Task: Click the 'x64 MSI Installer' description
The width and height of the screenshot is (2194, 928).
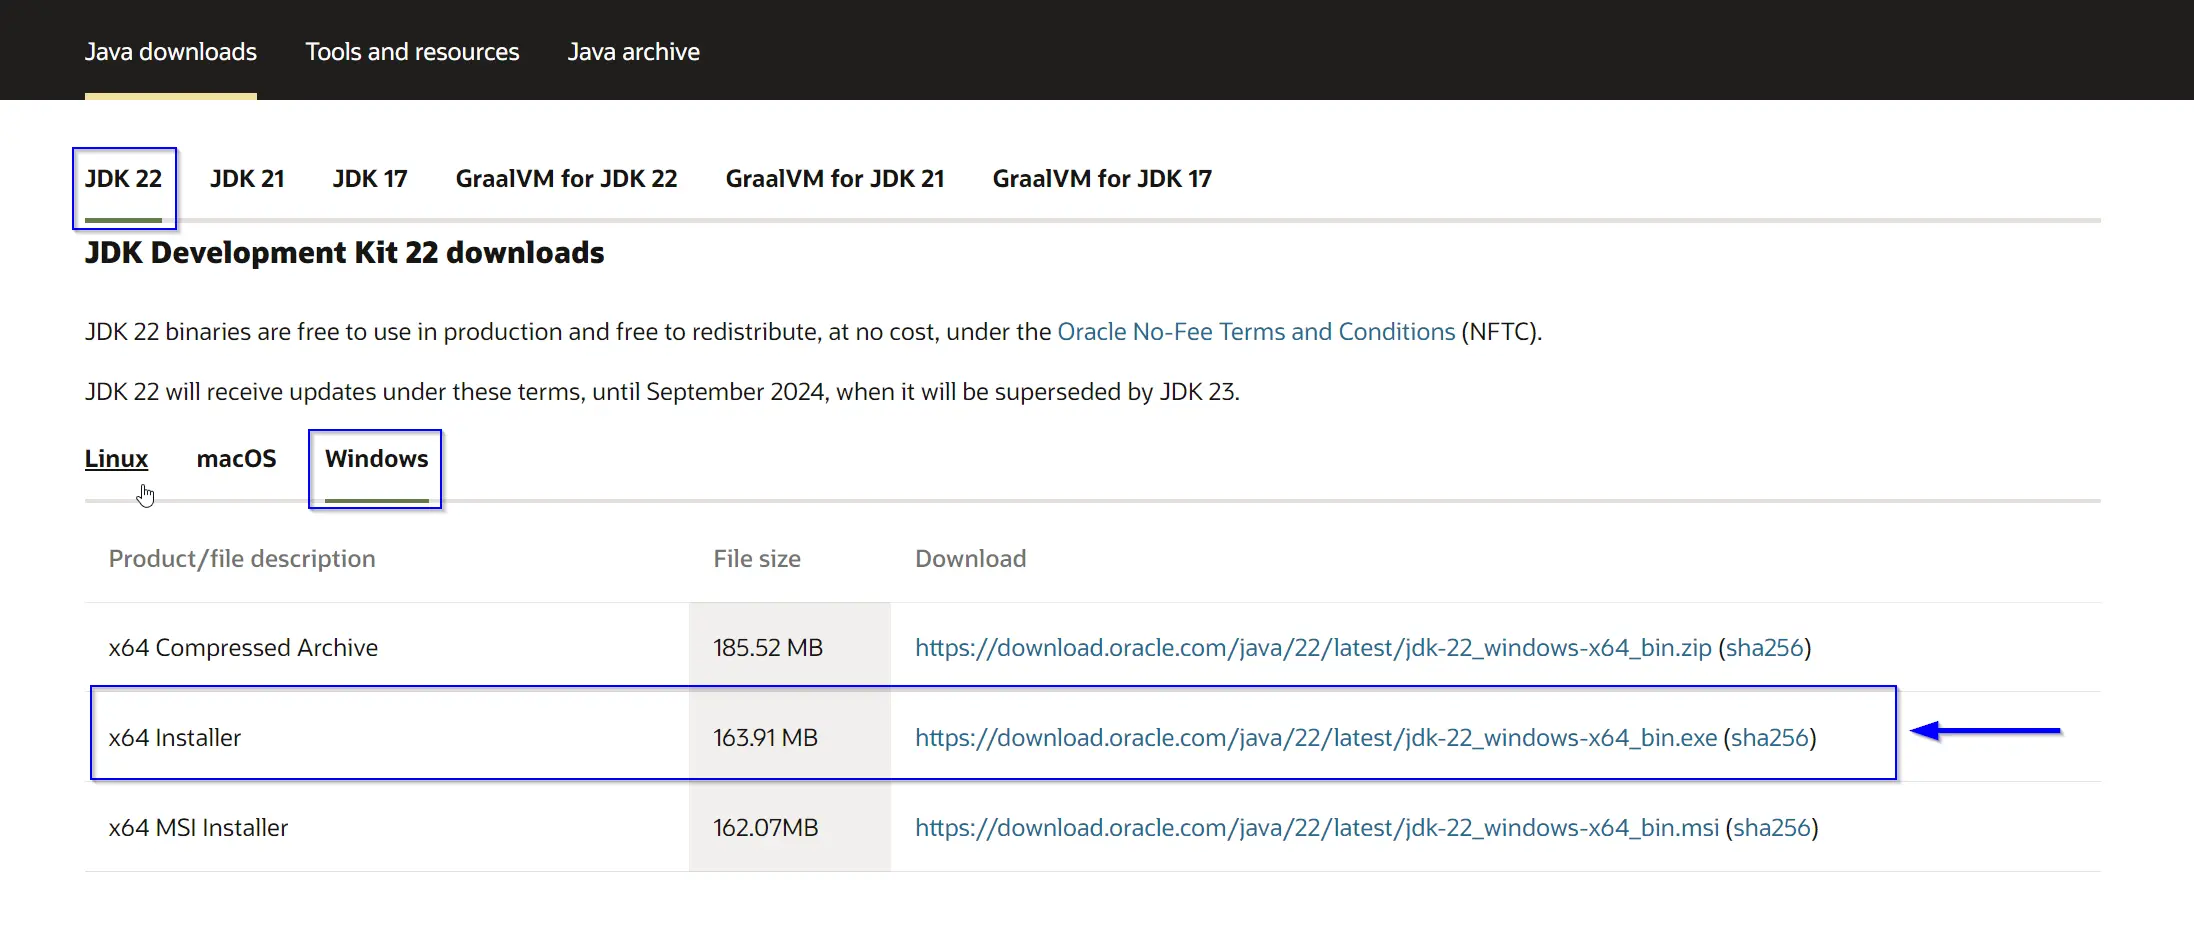Action: click(x=198, y=828)
